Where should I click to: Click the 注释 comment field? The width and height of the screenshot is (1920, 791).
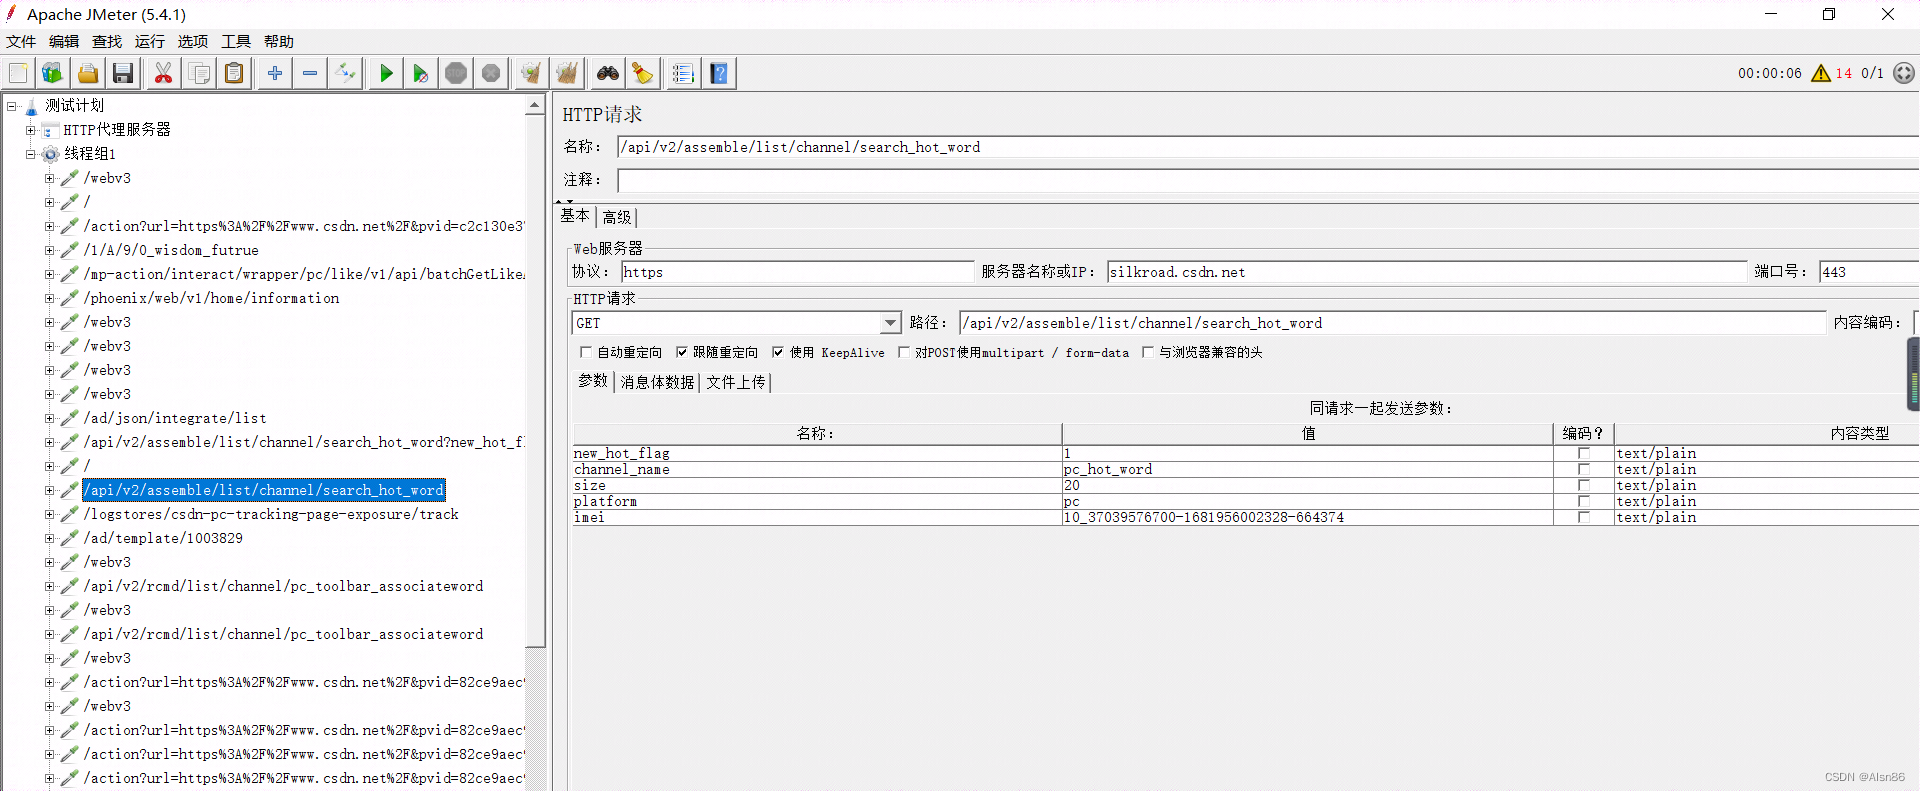[1268, 180]
